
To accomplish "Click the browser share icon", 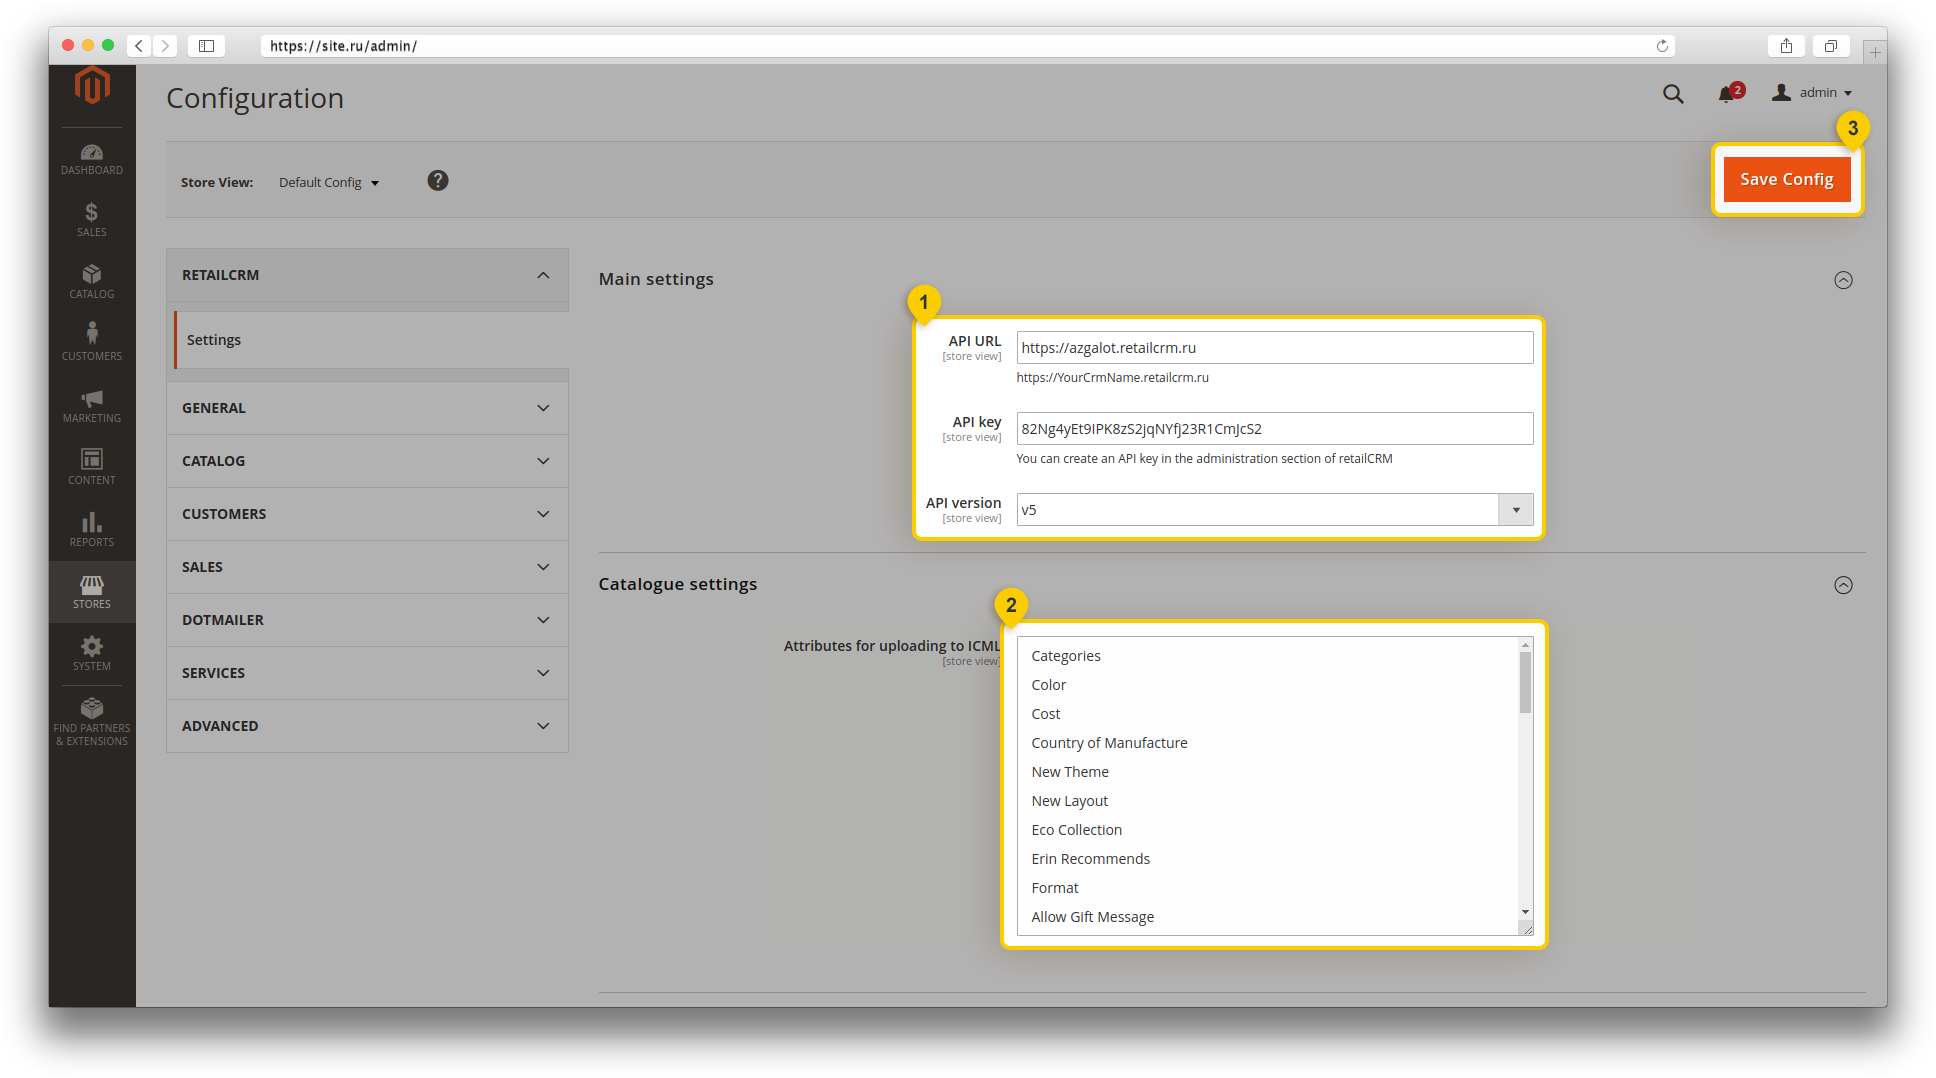I will point(1786,46).
